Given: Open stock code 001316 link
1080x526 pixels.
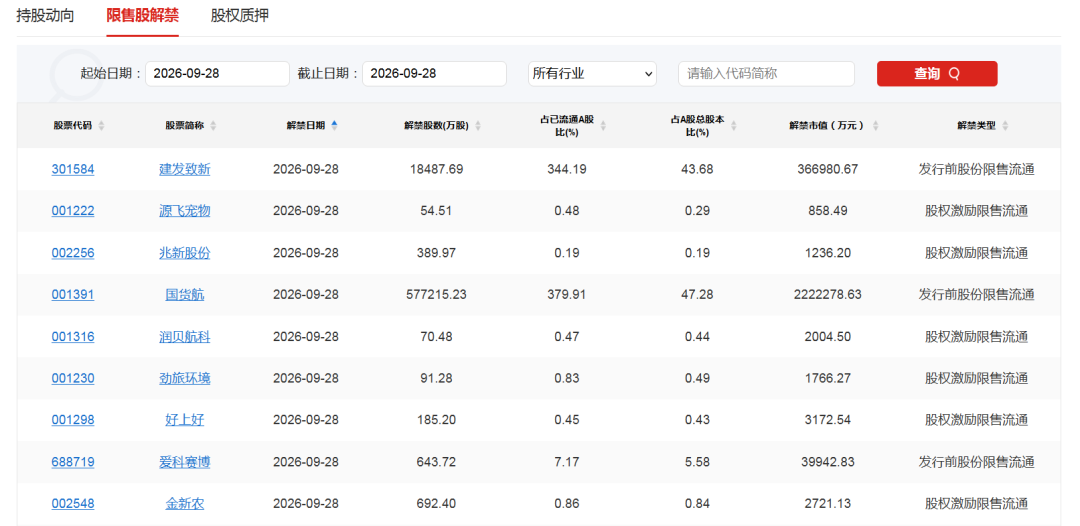Looking at the screenshot, I should [x=73, y=337].
